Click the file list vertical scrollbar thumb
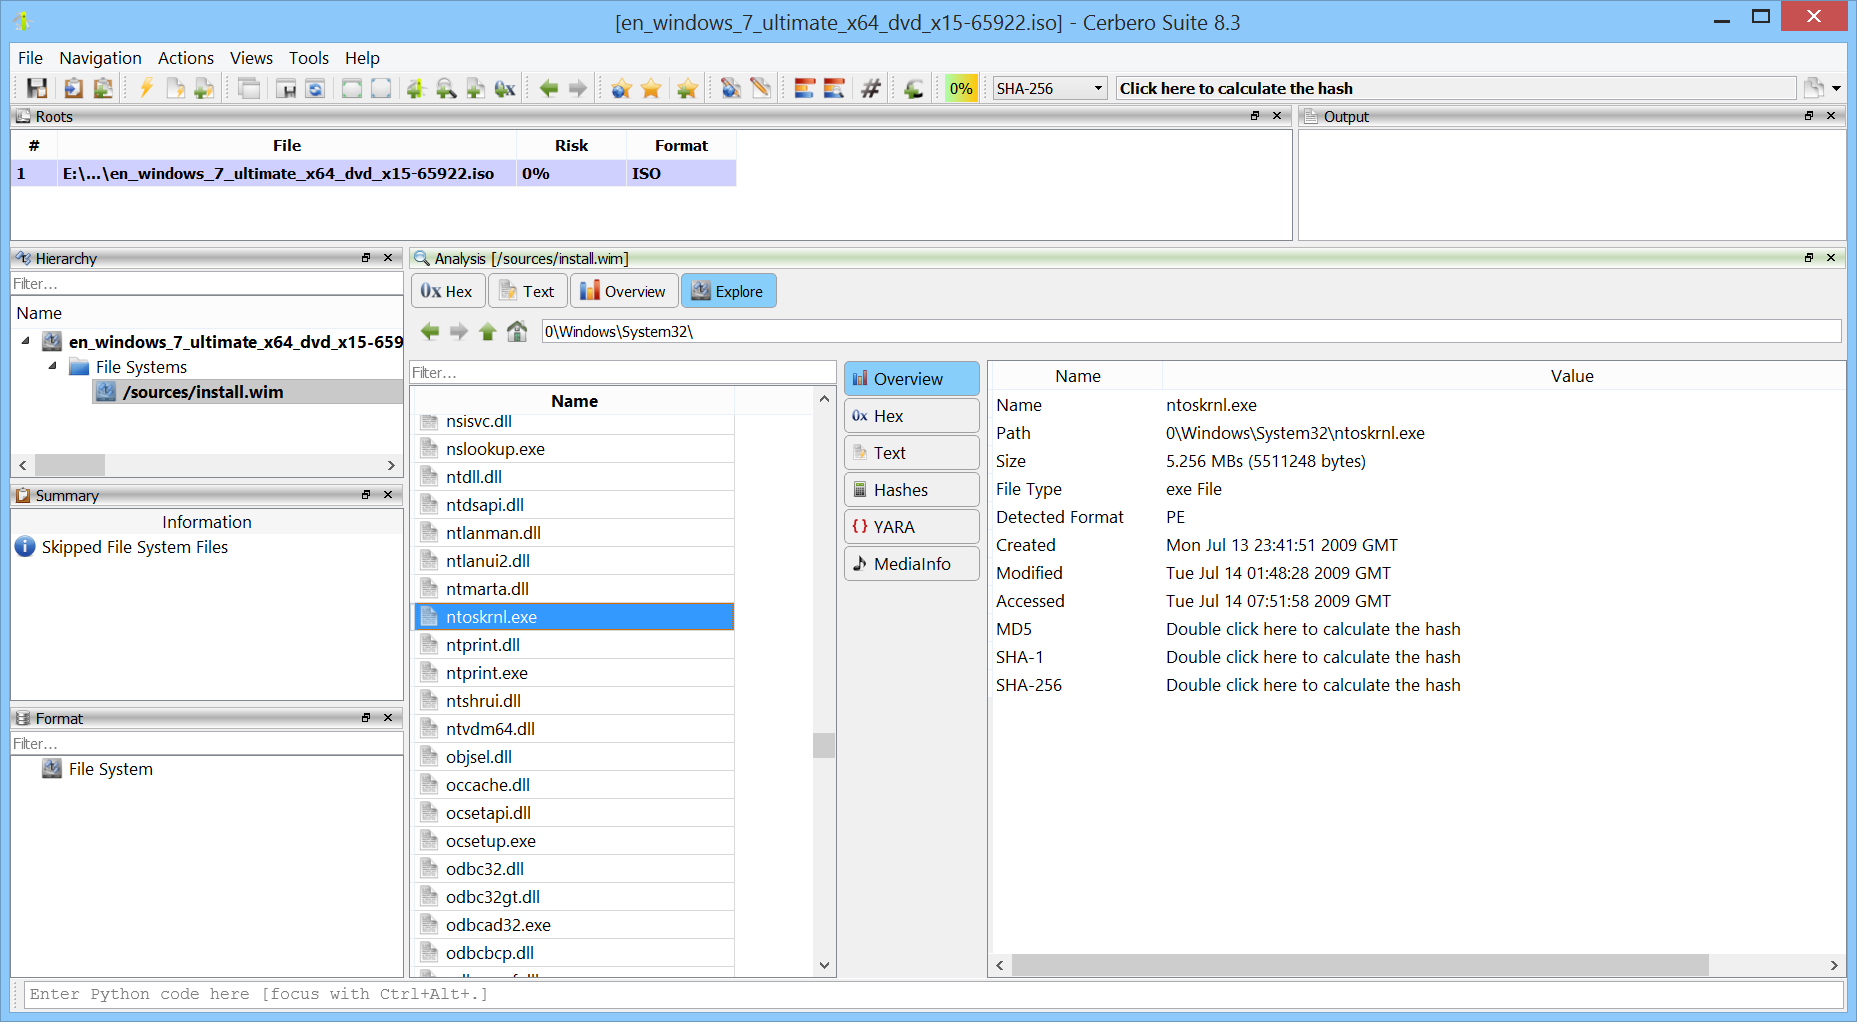The width and height of the screenshot is (1857, 1022). click(x=824, y=745)
